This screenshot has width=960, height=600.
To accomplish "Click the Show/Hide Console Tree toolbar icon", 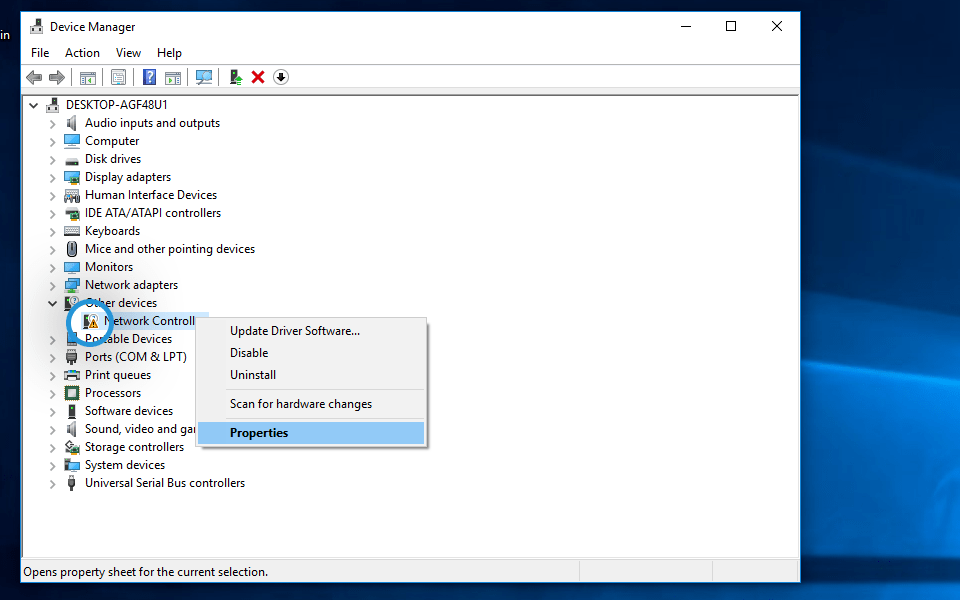I will click(87, 77).
